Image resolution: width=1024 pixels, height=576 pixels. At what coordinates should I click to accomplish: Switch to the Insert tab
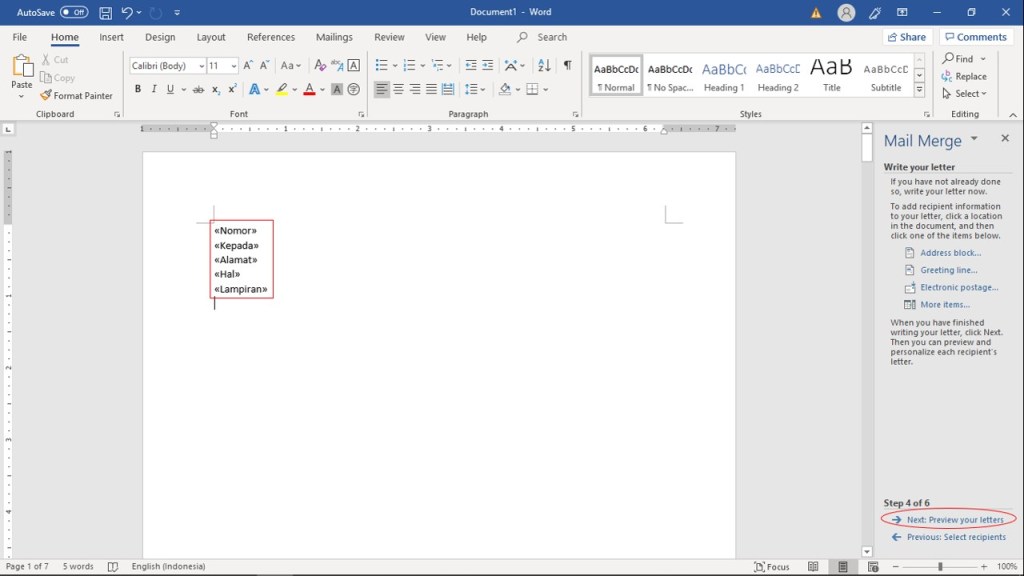coord(111,37)
